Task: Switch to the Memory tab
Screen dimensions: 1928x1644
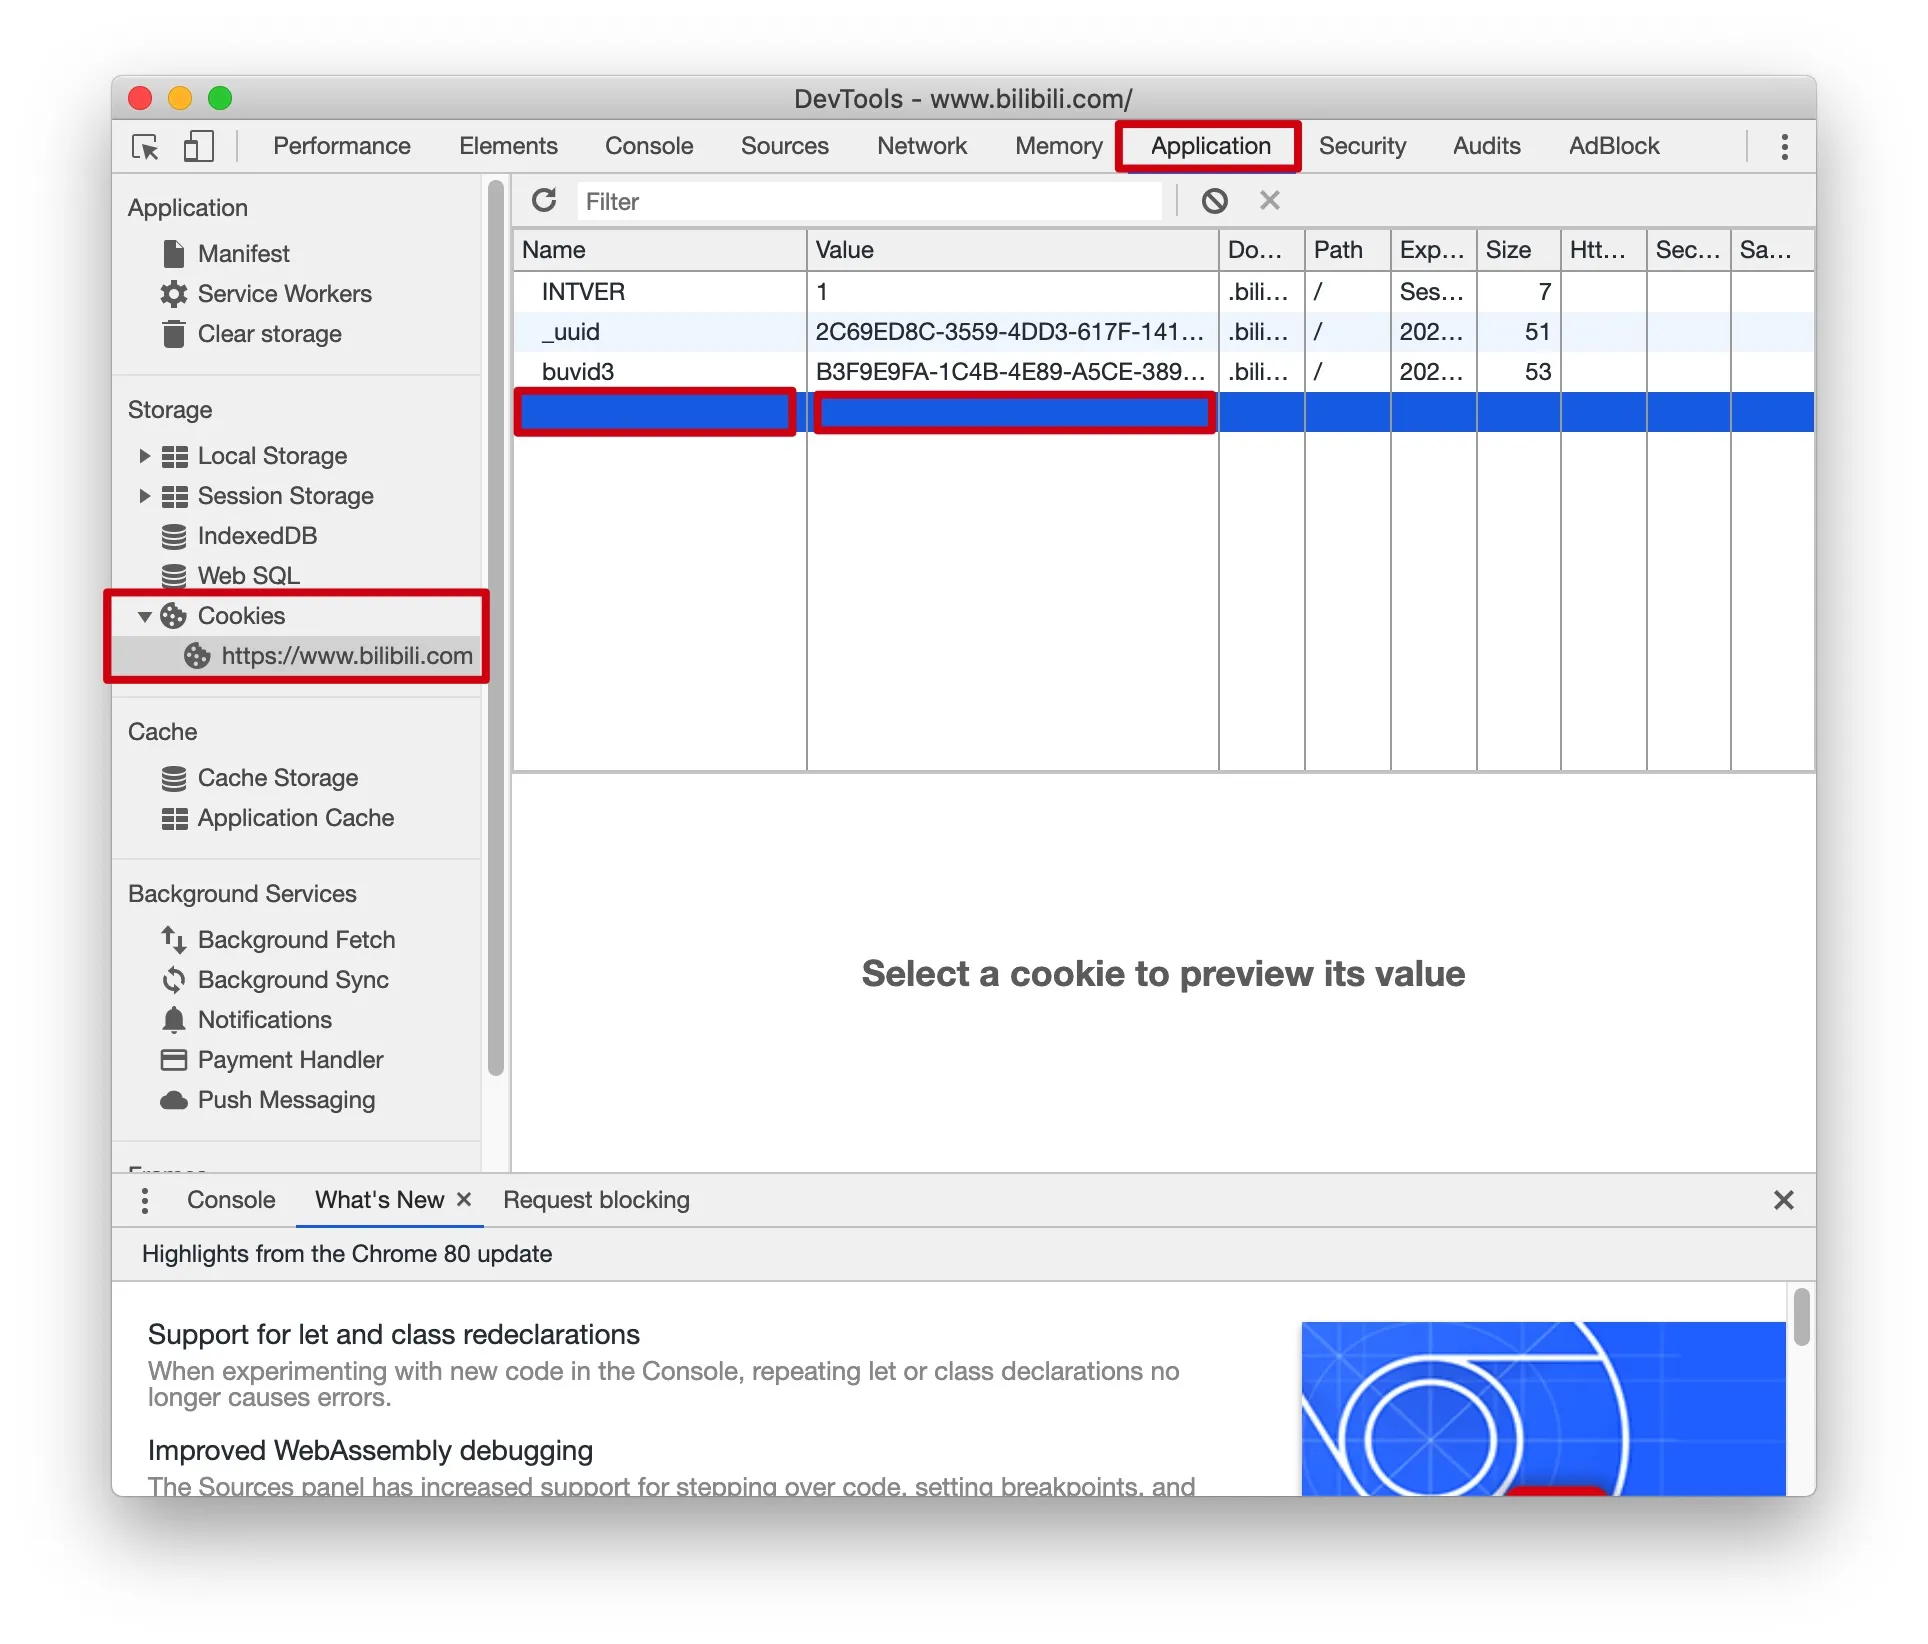Action: [x=1059, y=146]
